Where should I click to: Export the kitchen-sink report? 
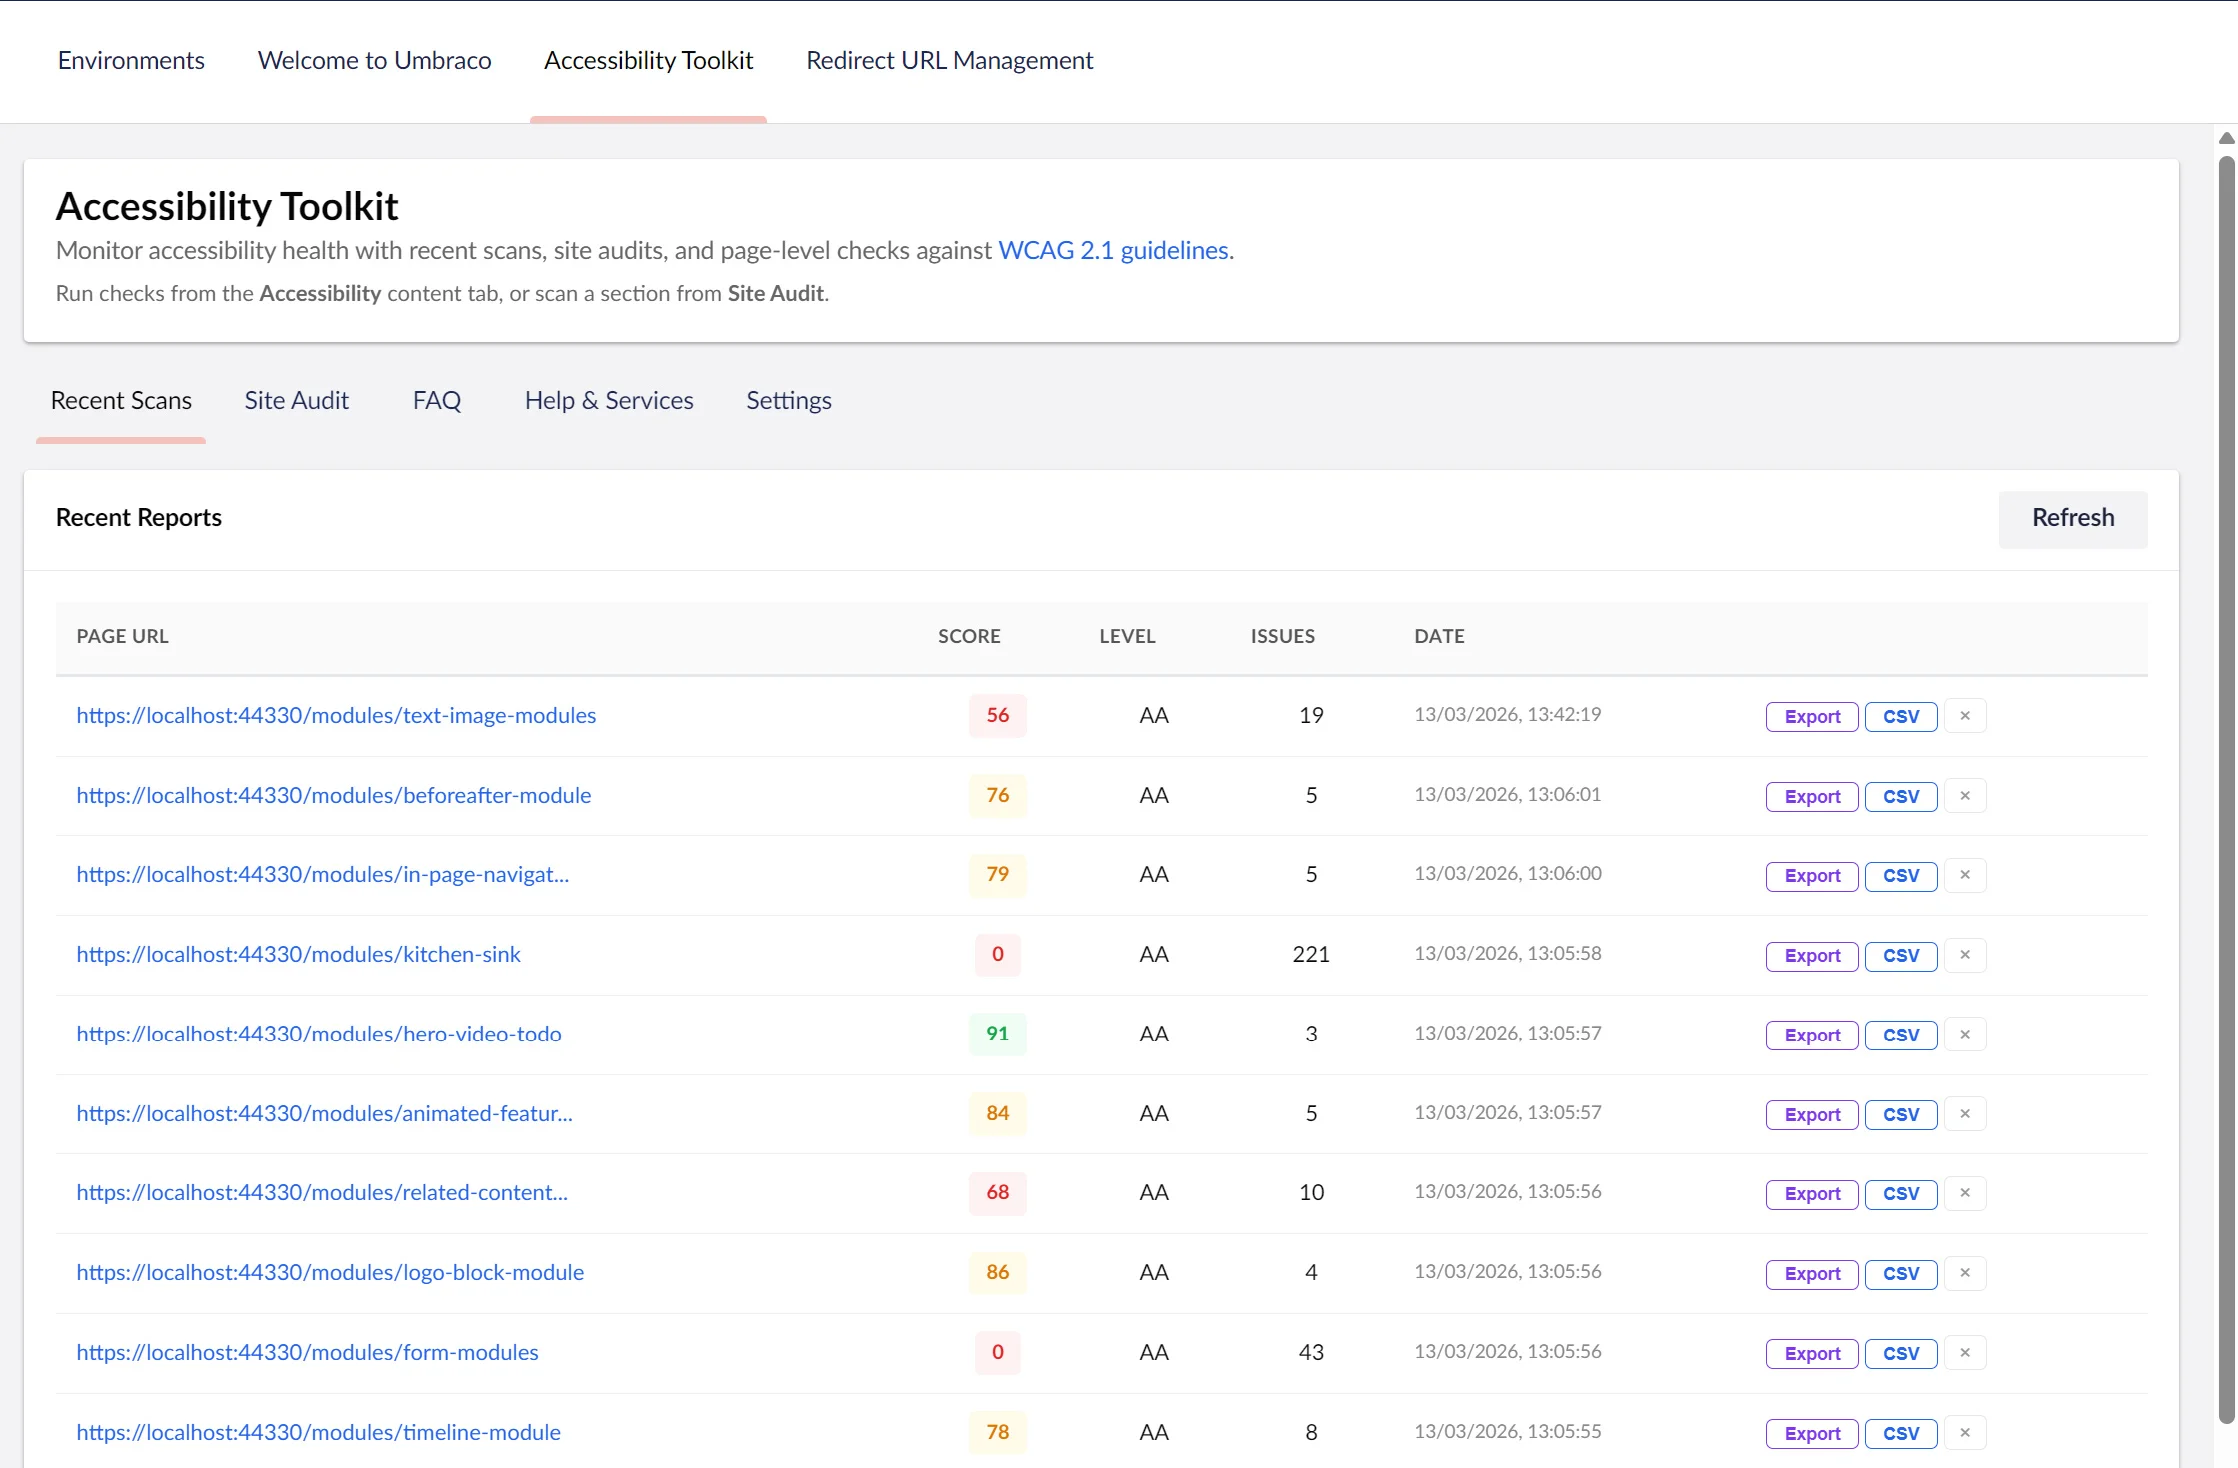pyautogui.click(x=1812, y=956)
